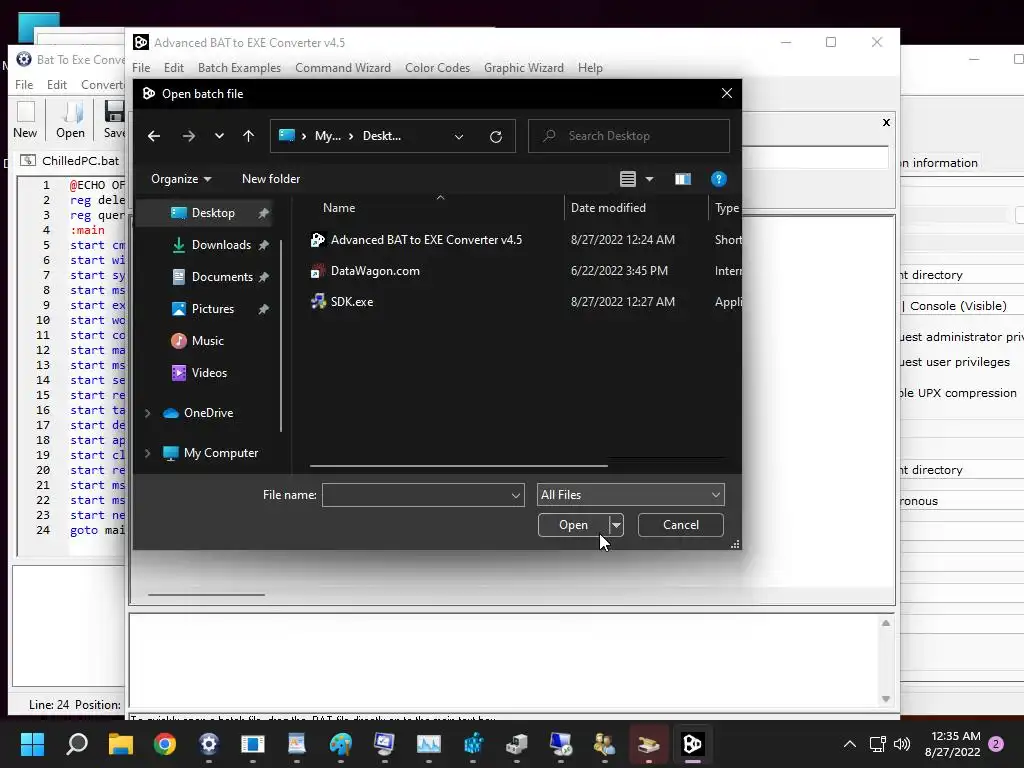The width and height of the screenshot is (1024, 768).
Task: Cancel the Open batch file dialog
Action: 680,525
